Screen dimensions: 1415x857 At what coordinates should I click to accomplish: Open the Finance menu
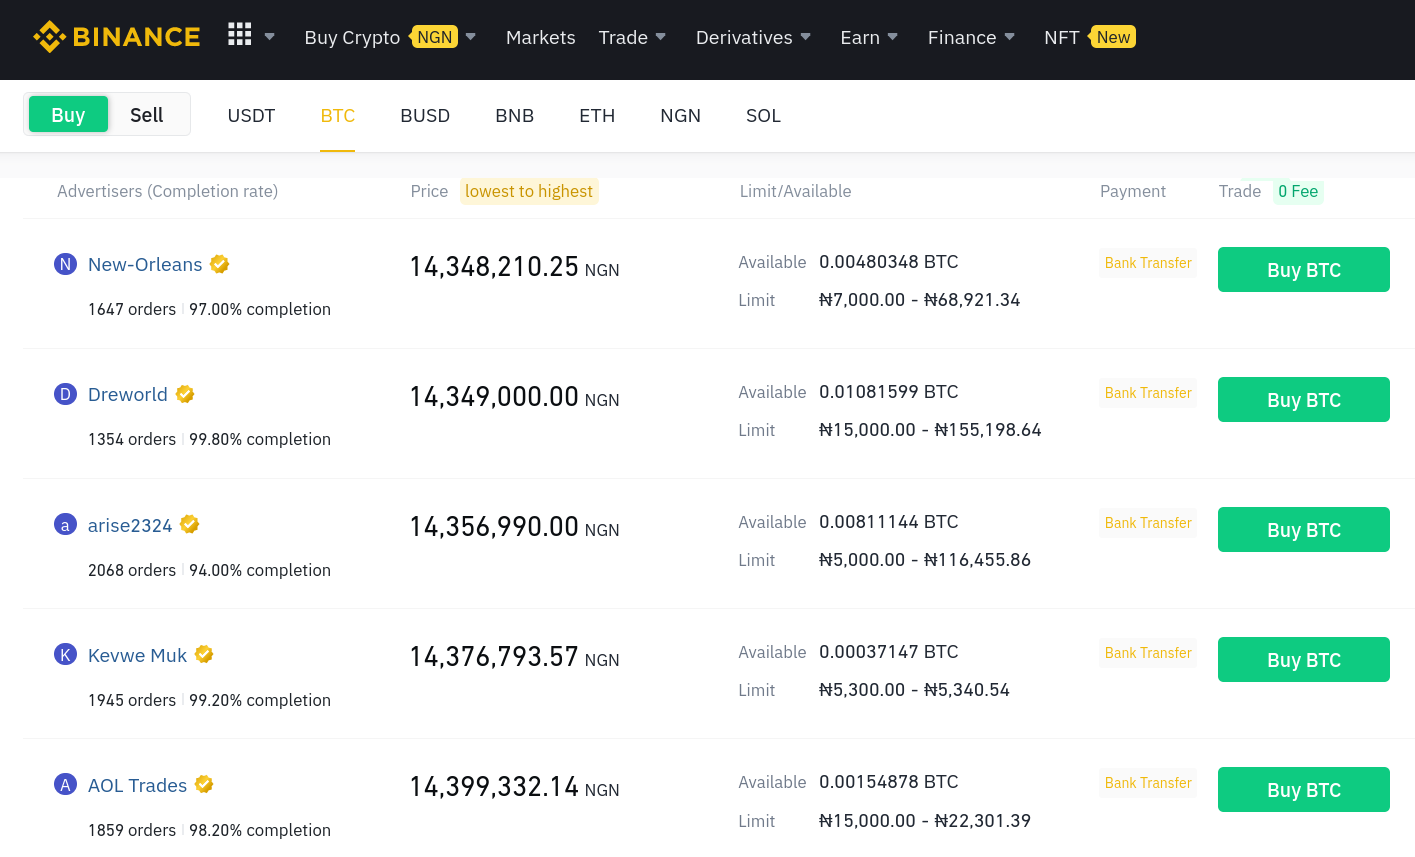coord(962,38)
